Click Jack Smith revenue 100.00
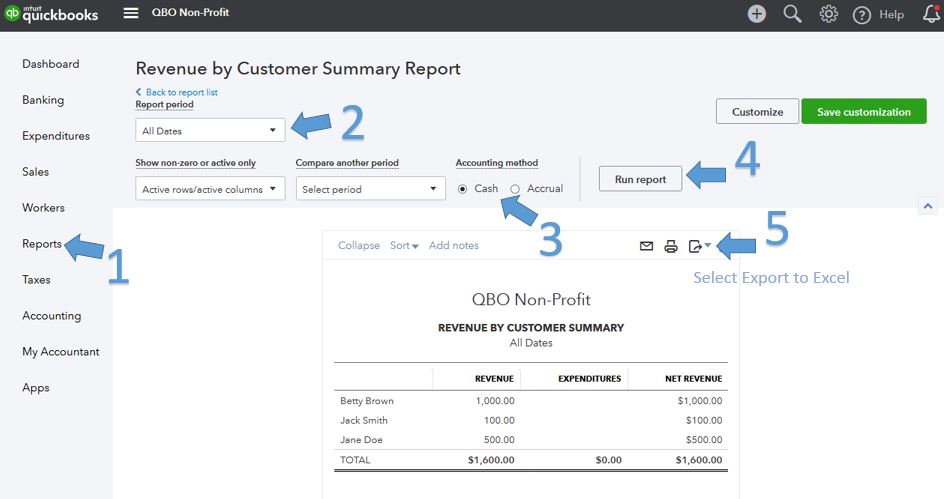 (499, 420)
